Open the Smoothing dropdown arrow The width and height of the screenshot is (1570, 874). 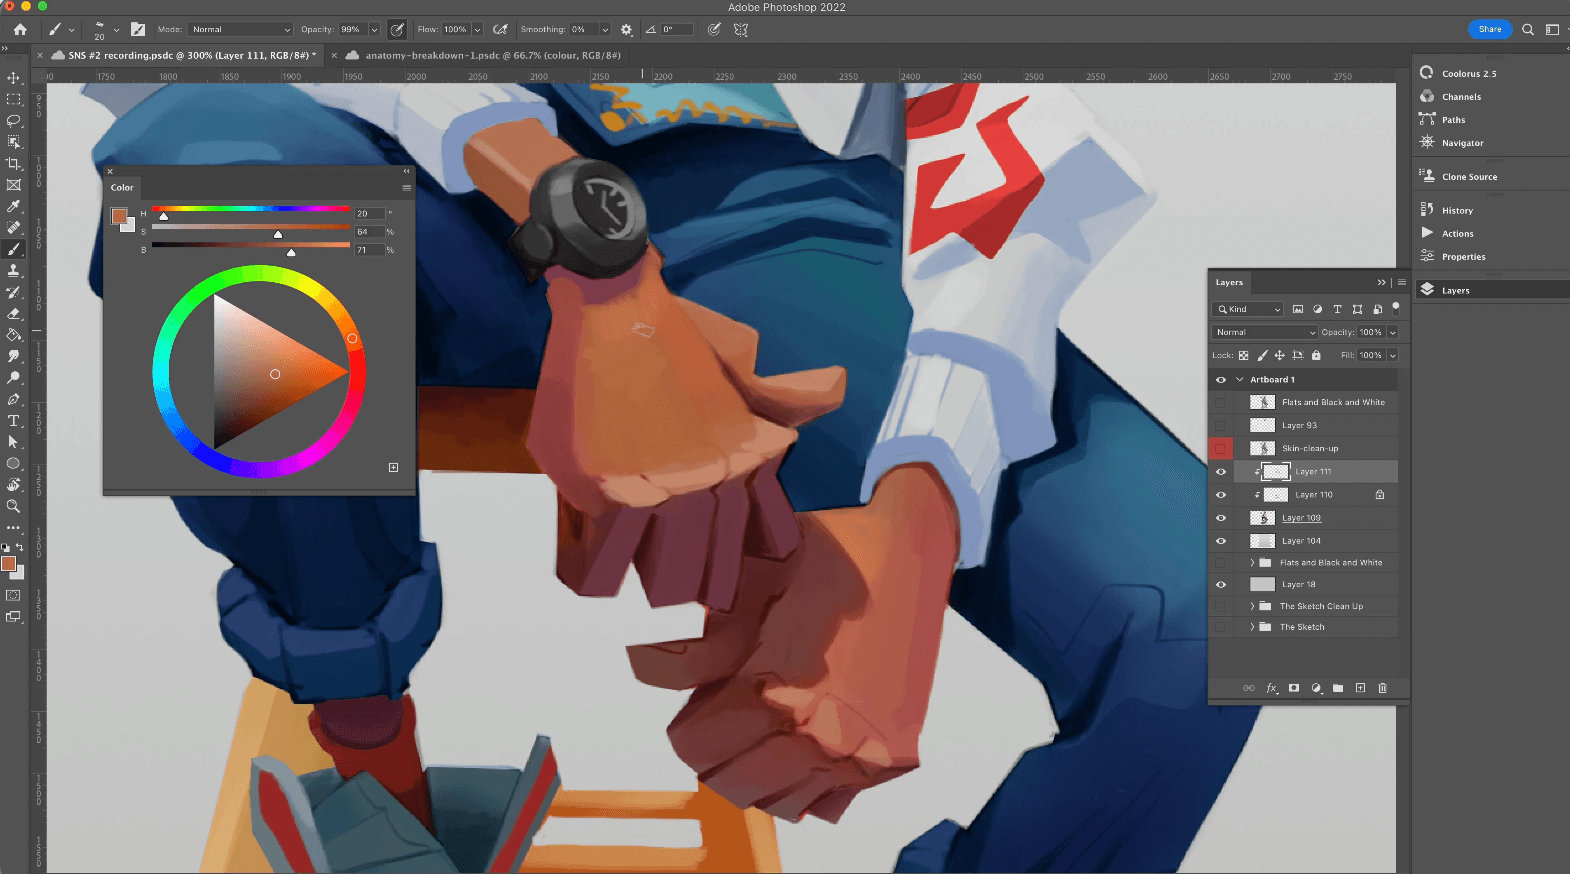tap(604, 30)
